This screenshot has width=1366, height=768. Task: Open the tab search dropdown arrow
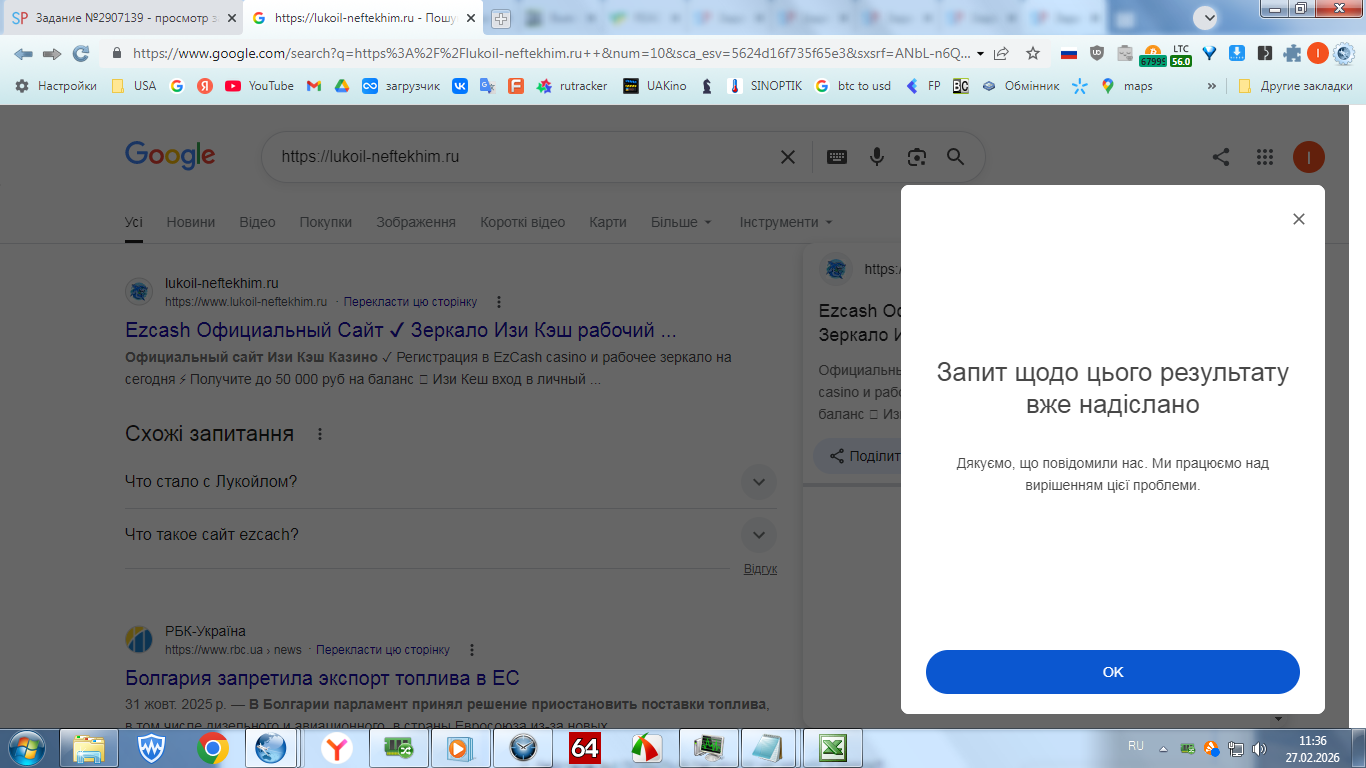coord(1207,17)
